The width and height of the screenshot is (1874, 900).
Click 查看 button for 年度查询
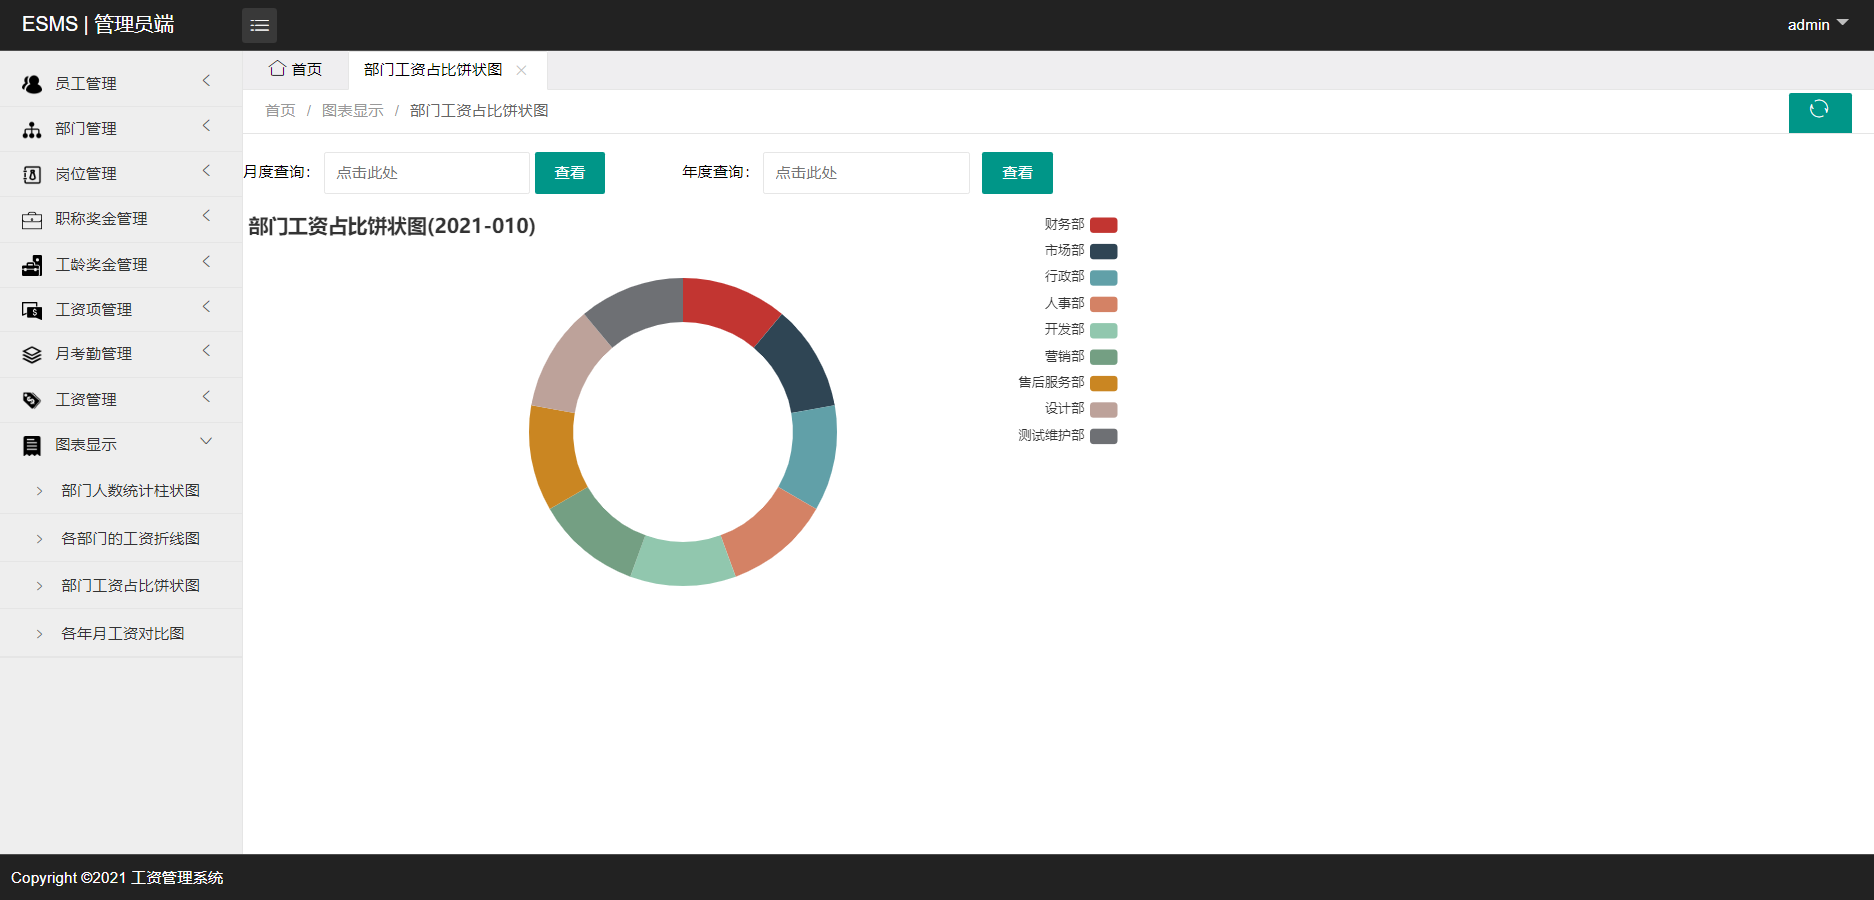point(1017,173)
